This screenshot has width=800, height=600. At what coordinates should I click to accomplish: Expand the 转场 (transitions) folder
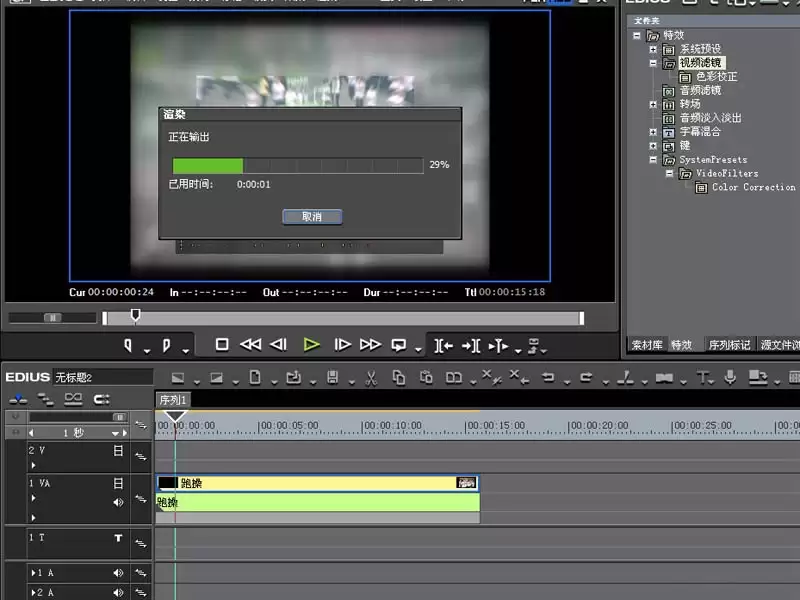pos(653,105)
